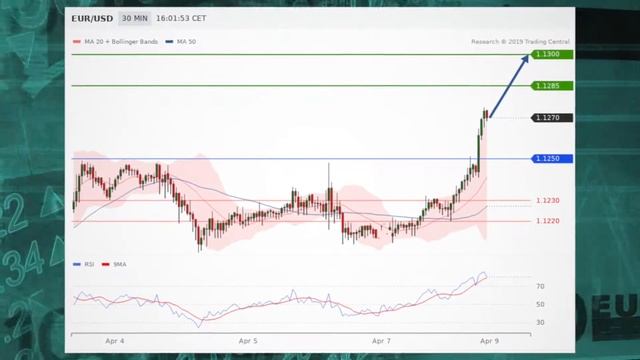Click the 1.1300 green price tag
The height and width of the screenshot is (360, 640).
552,54
